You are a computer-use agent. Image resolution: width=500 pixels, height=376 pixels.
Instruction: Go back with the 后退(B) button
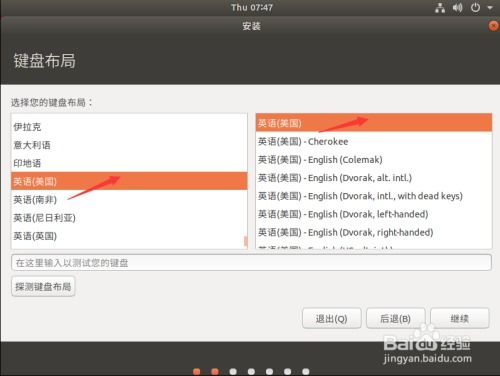(x=396, y=318)
